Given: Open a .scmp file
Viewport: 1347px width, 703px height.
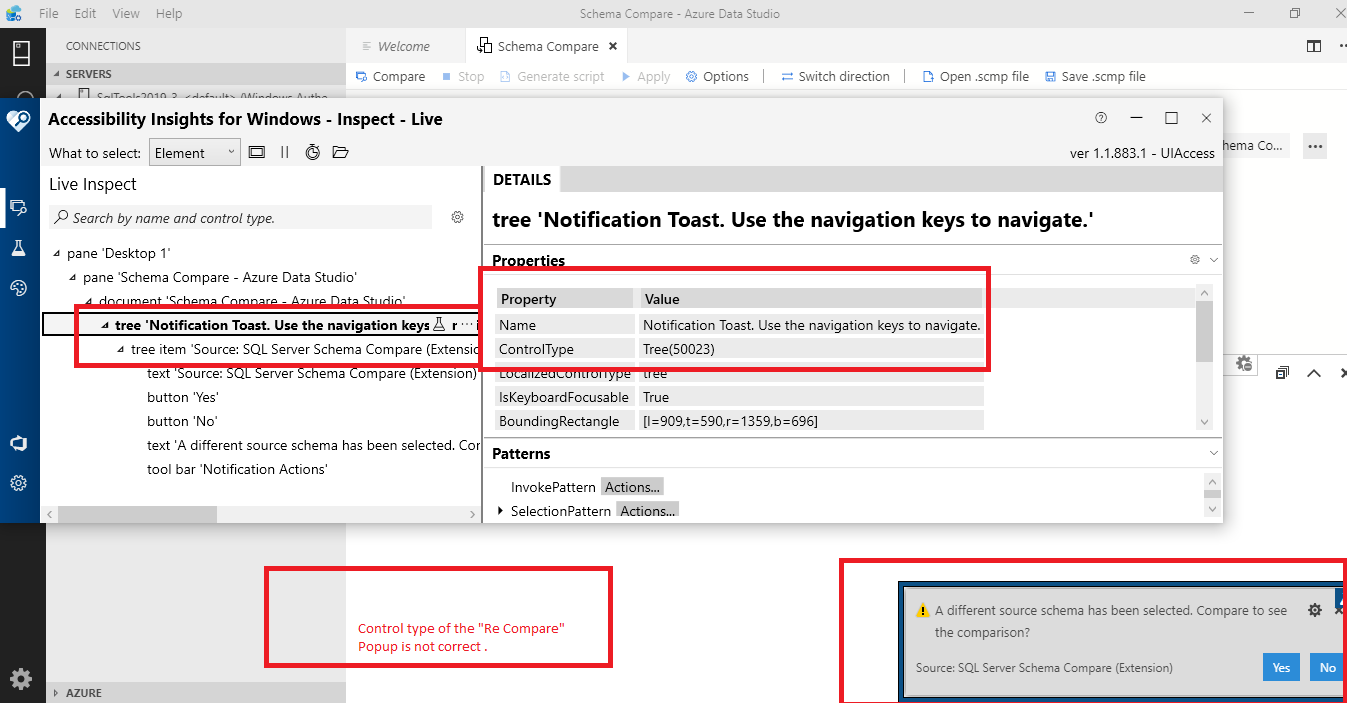Looking at the screenshot, I should tap(975, 76).
